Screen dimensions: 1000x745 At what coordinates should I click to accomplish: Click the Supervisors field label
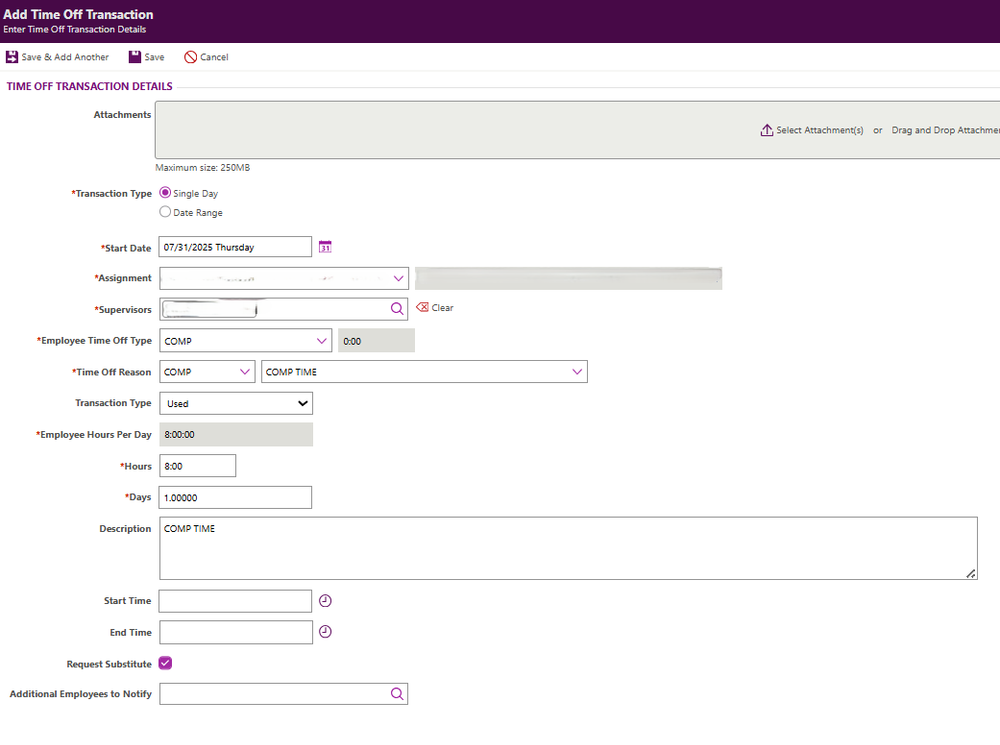pos(123,309)
